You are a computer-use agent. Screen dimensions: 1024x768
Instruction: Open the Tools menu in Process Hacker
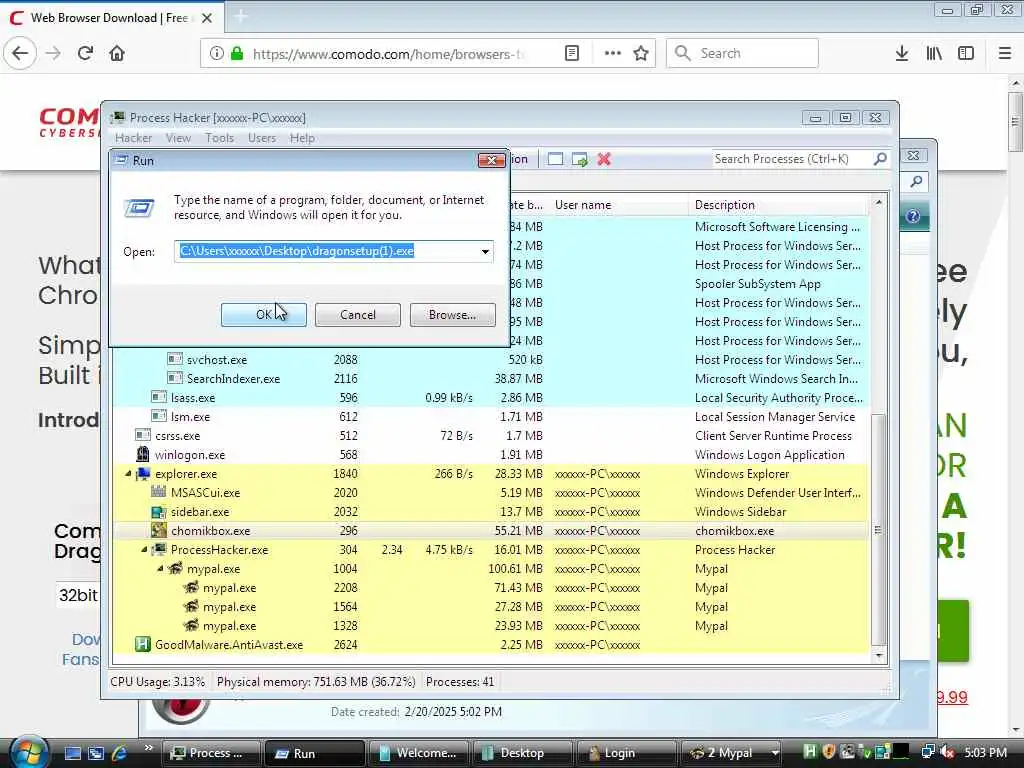pyautogui.click(x=219, y=138)
